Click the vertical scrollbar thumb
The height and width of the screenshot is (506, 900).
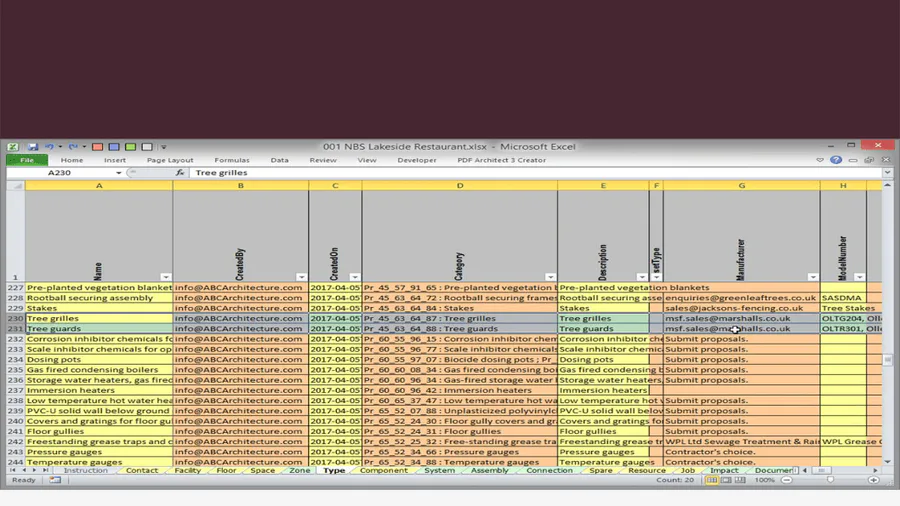[887, 360]
